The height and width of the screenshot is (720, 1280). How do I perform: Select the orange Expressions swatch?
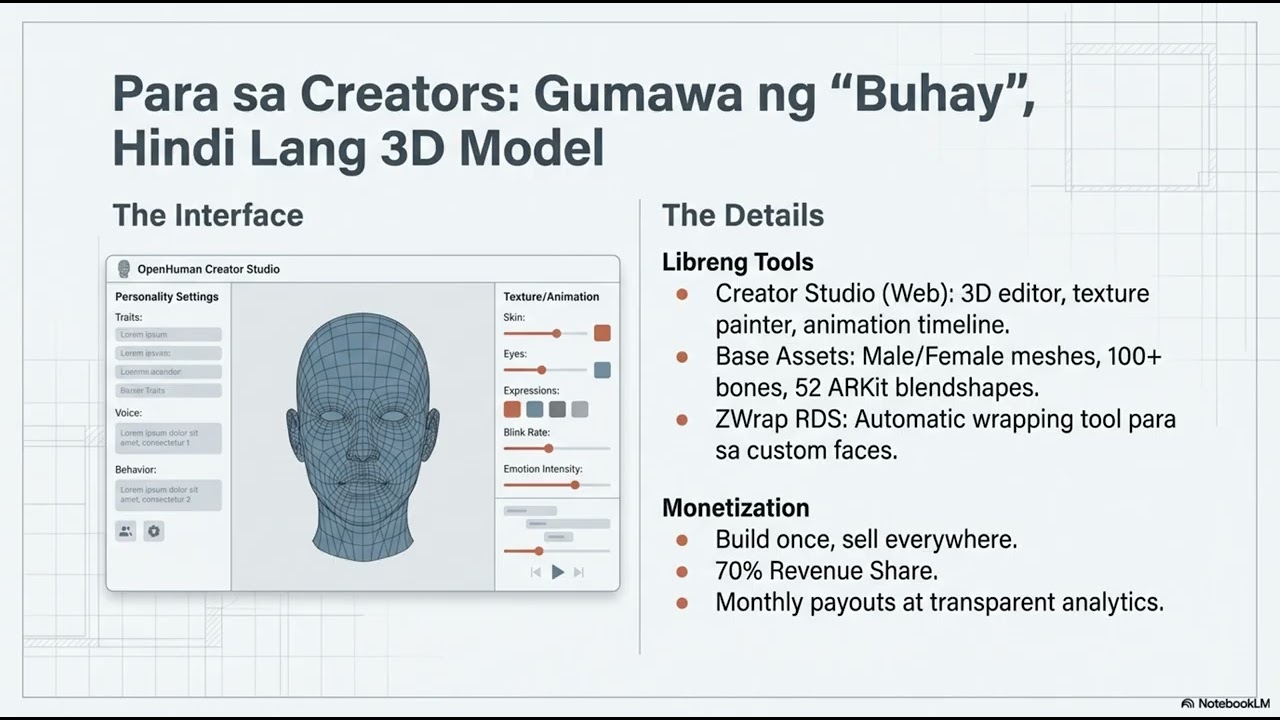(x=512, y=409)
